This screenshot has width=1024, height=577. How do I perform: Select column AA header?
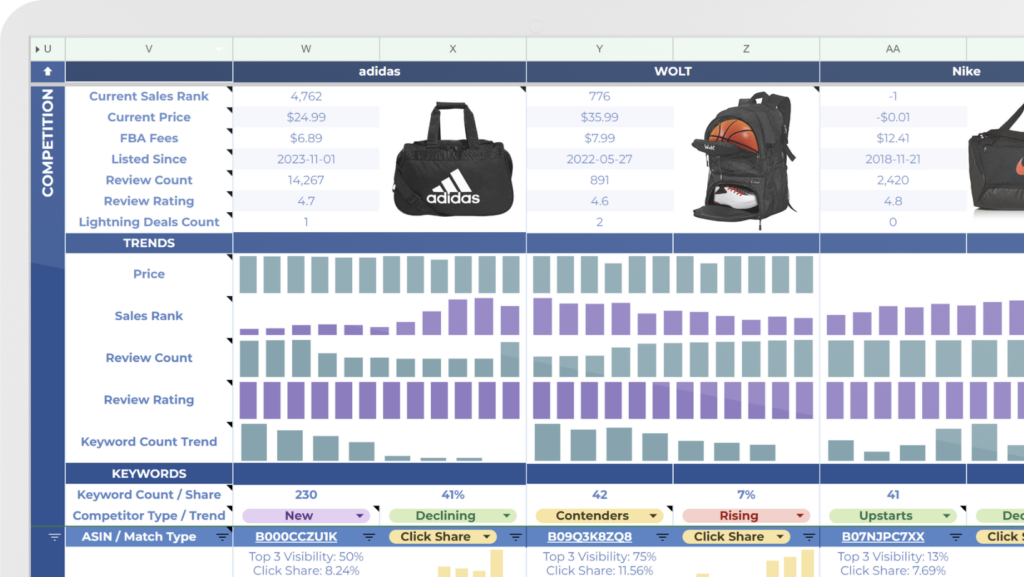[x=892, y=49]
